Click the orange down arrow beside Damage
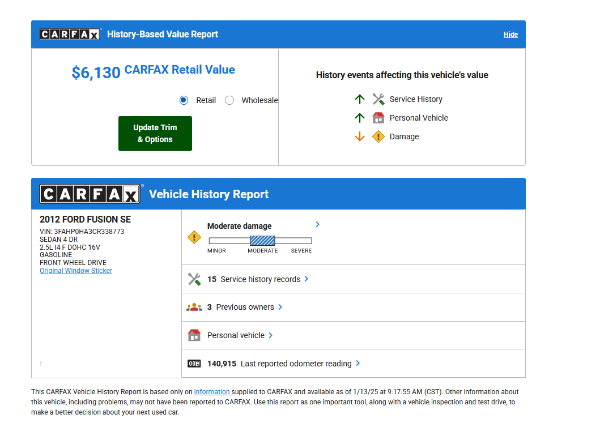This screenshot has width=600, height=427. pyautogui.click(x=359, y=137)
